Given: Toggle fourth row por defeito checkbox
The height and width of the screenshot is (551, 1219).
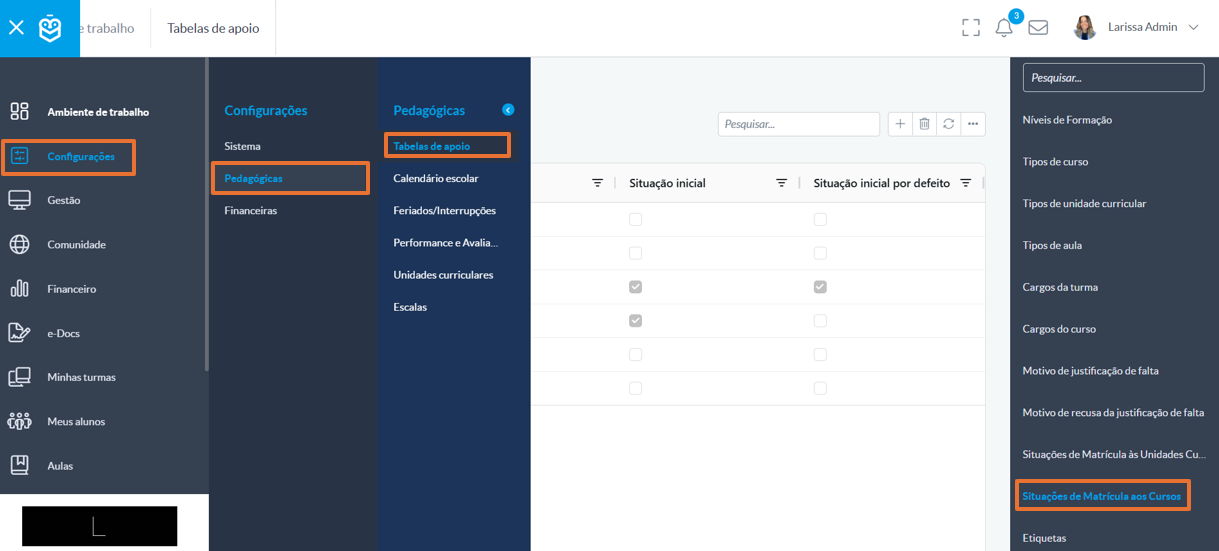Looking at the screenshot, I should [x=820, y=321].
